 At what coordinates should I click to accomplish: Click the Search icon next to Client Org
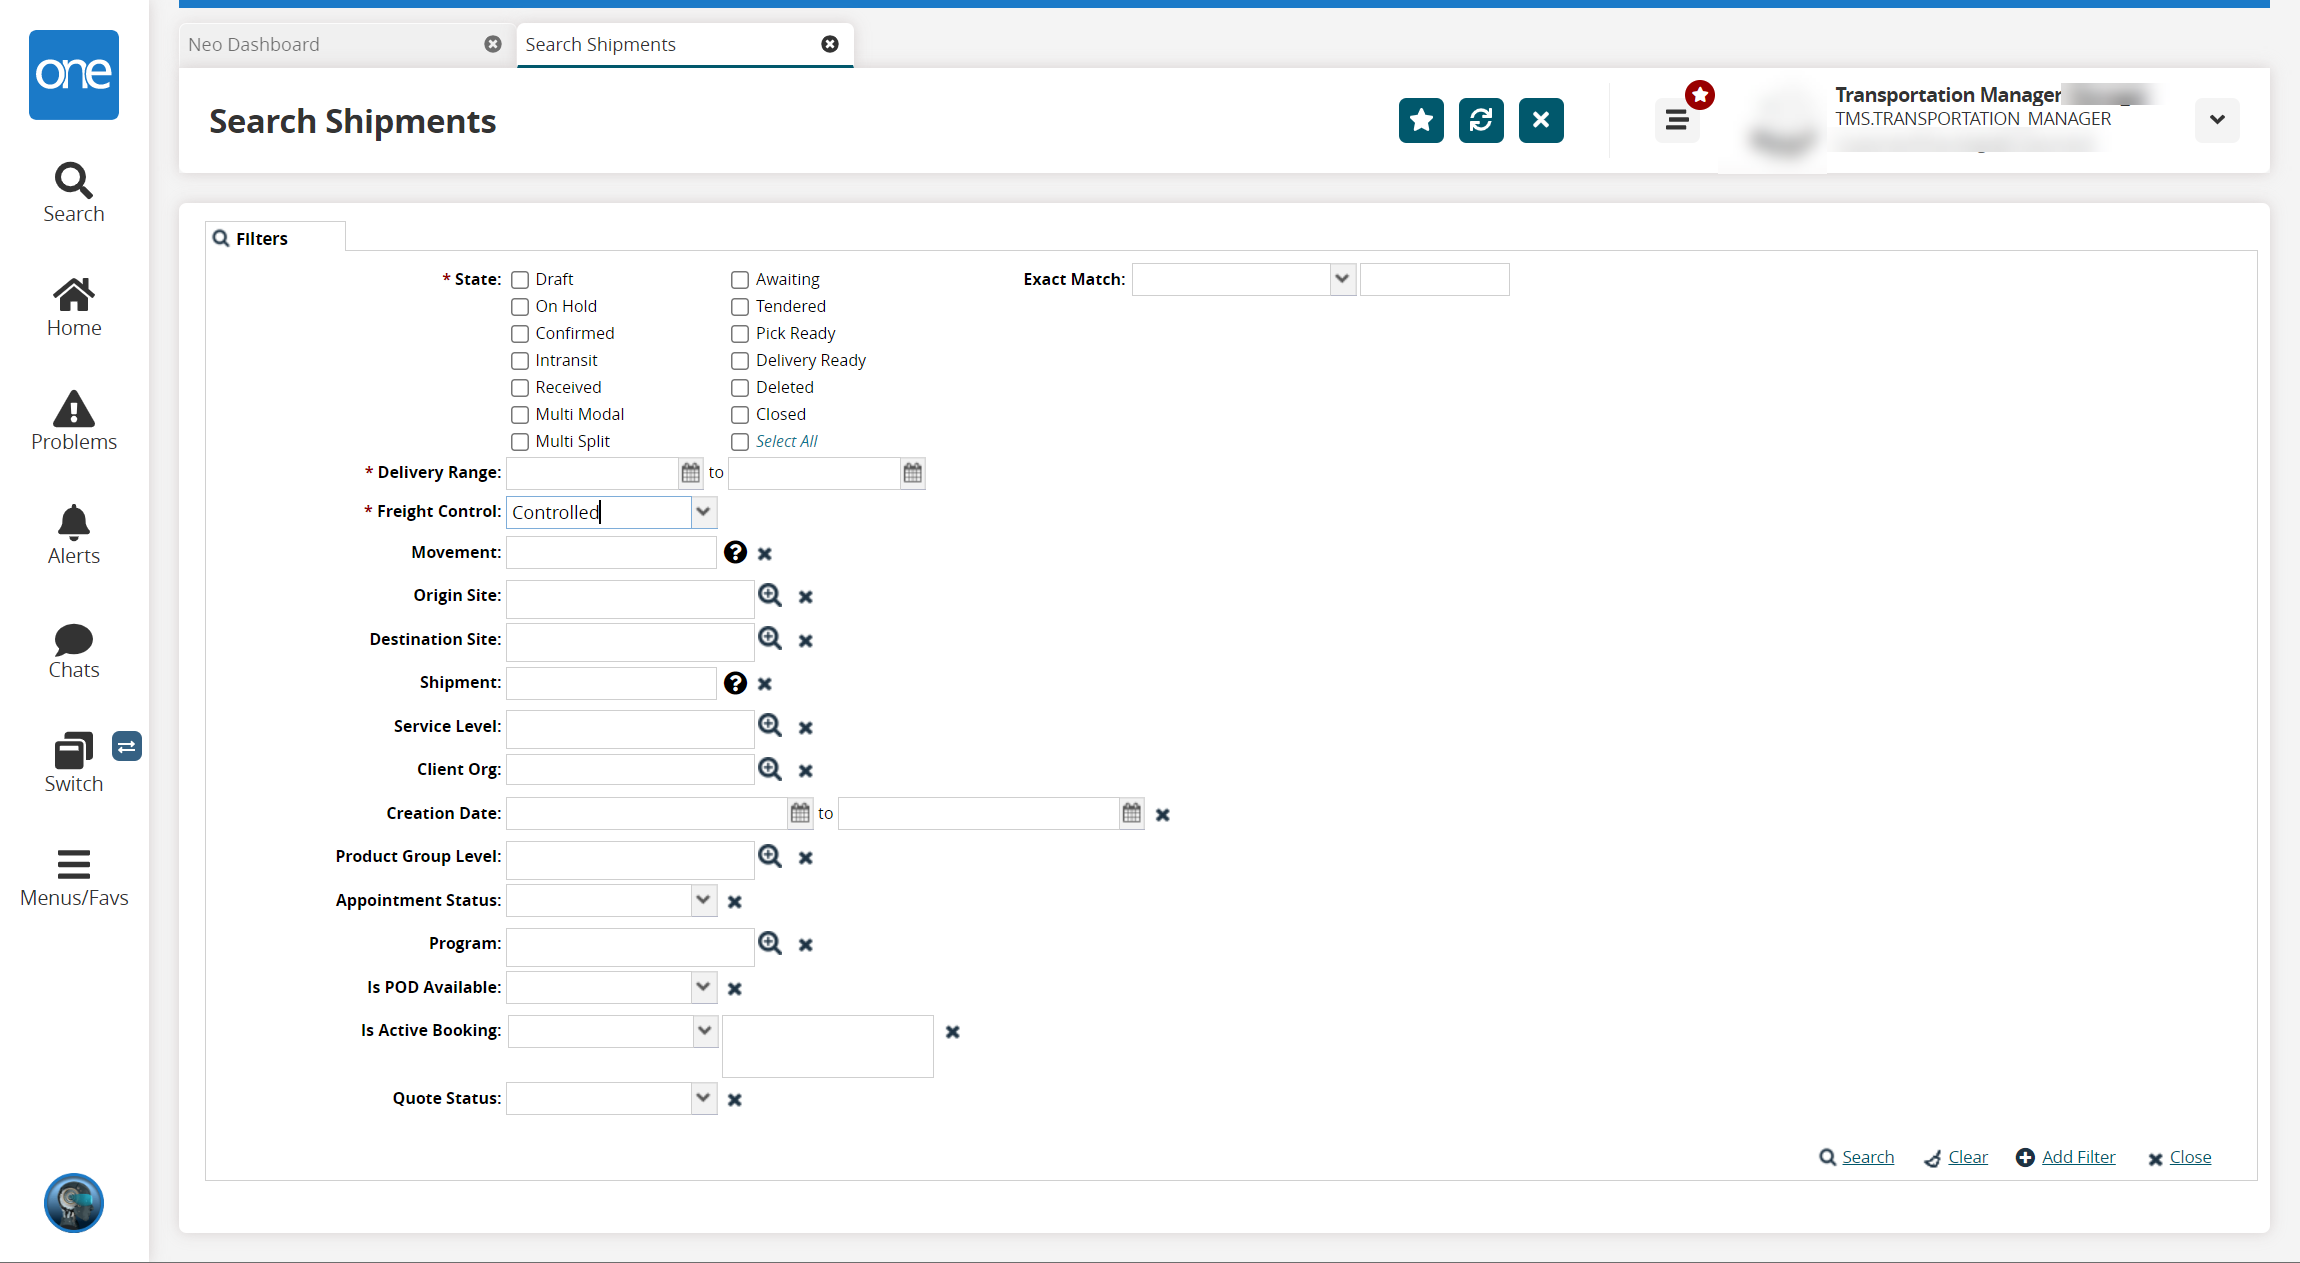[x=770, y=768]
